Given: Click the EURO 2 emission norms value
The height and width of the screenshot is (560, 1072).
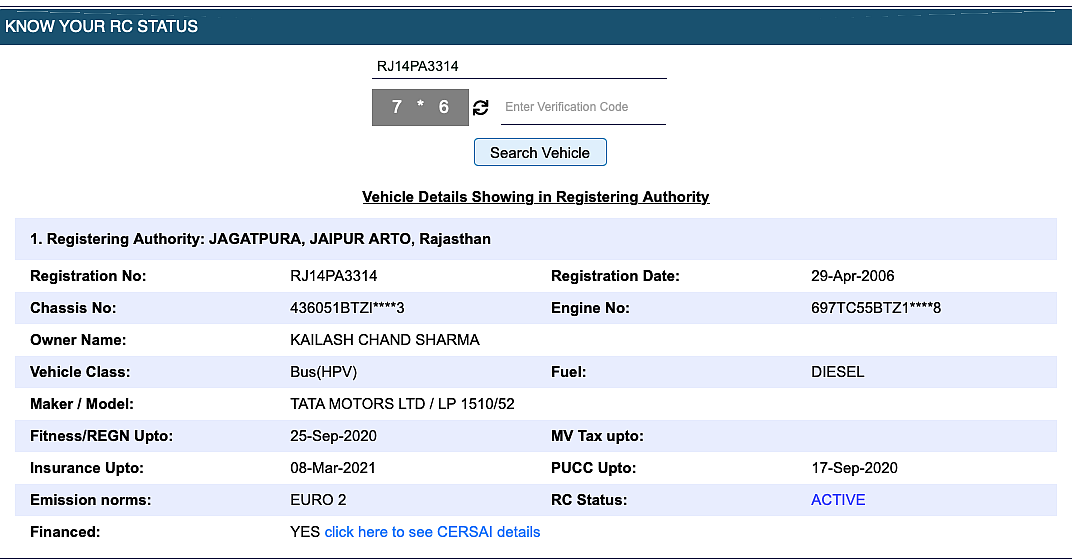Looking at the screenshot, I should (x=318, y=500).
